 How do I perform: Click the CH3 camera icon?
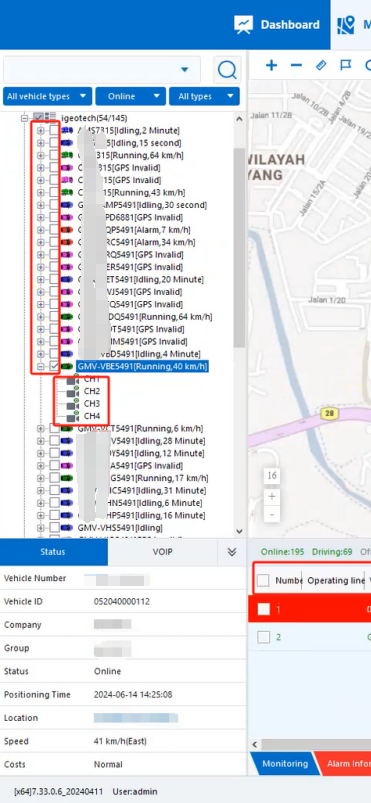pyautogui.click(x=73, y=404)
